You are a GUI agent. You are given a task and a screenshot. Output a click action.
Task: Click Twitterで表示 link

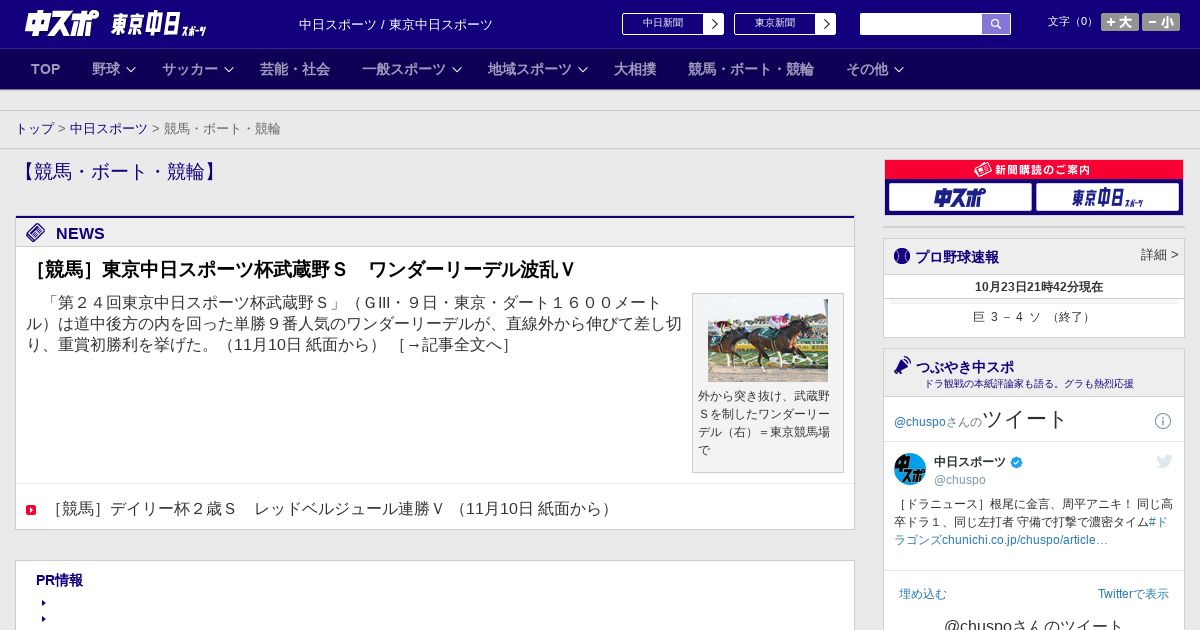click(x=1133, y=594)
